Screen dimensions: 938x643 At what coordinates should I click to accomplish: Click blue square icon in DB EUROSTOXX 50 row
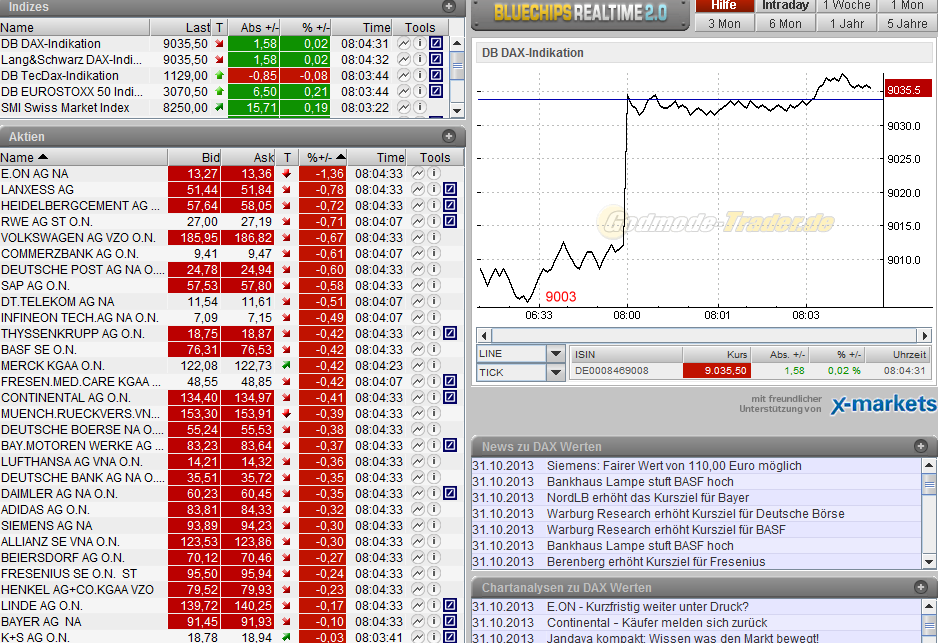pyautogui.click(x=436, y=92)
